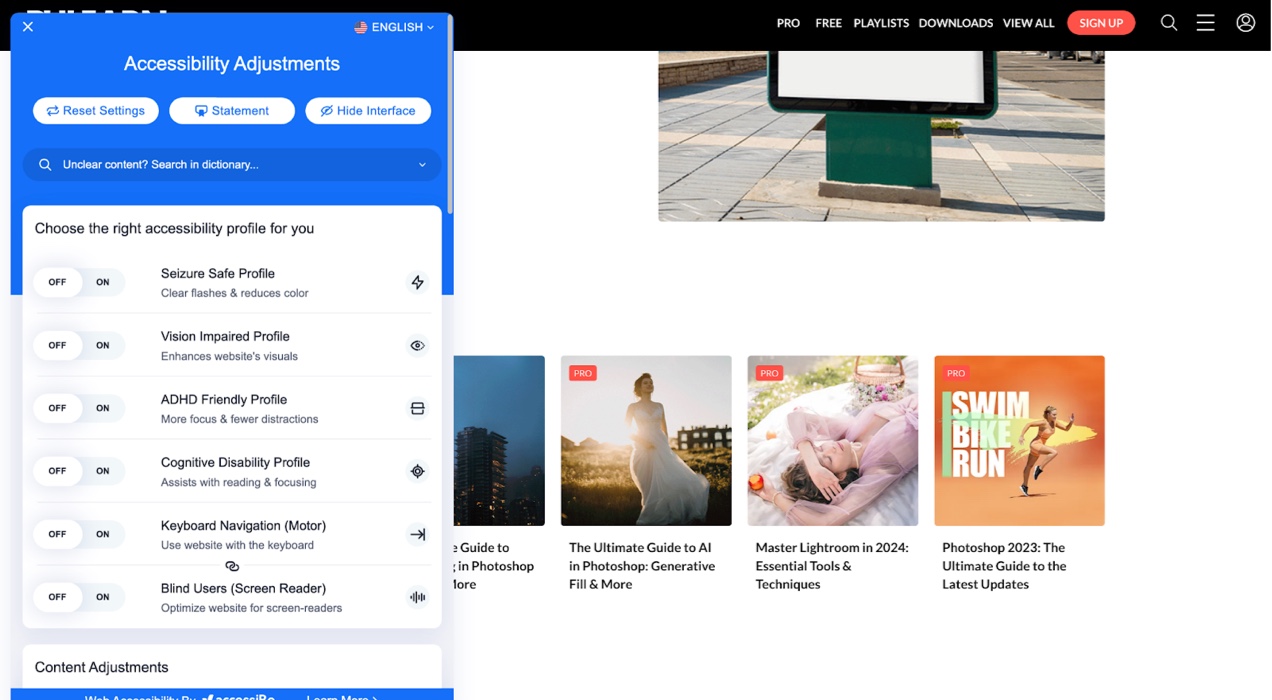The width and height of the screenshot is (1272, 700).
Task: Turn ON ADHD Friendly Profile
Action: click(103, 408)
